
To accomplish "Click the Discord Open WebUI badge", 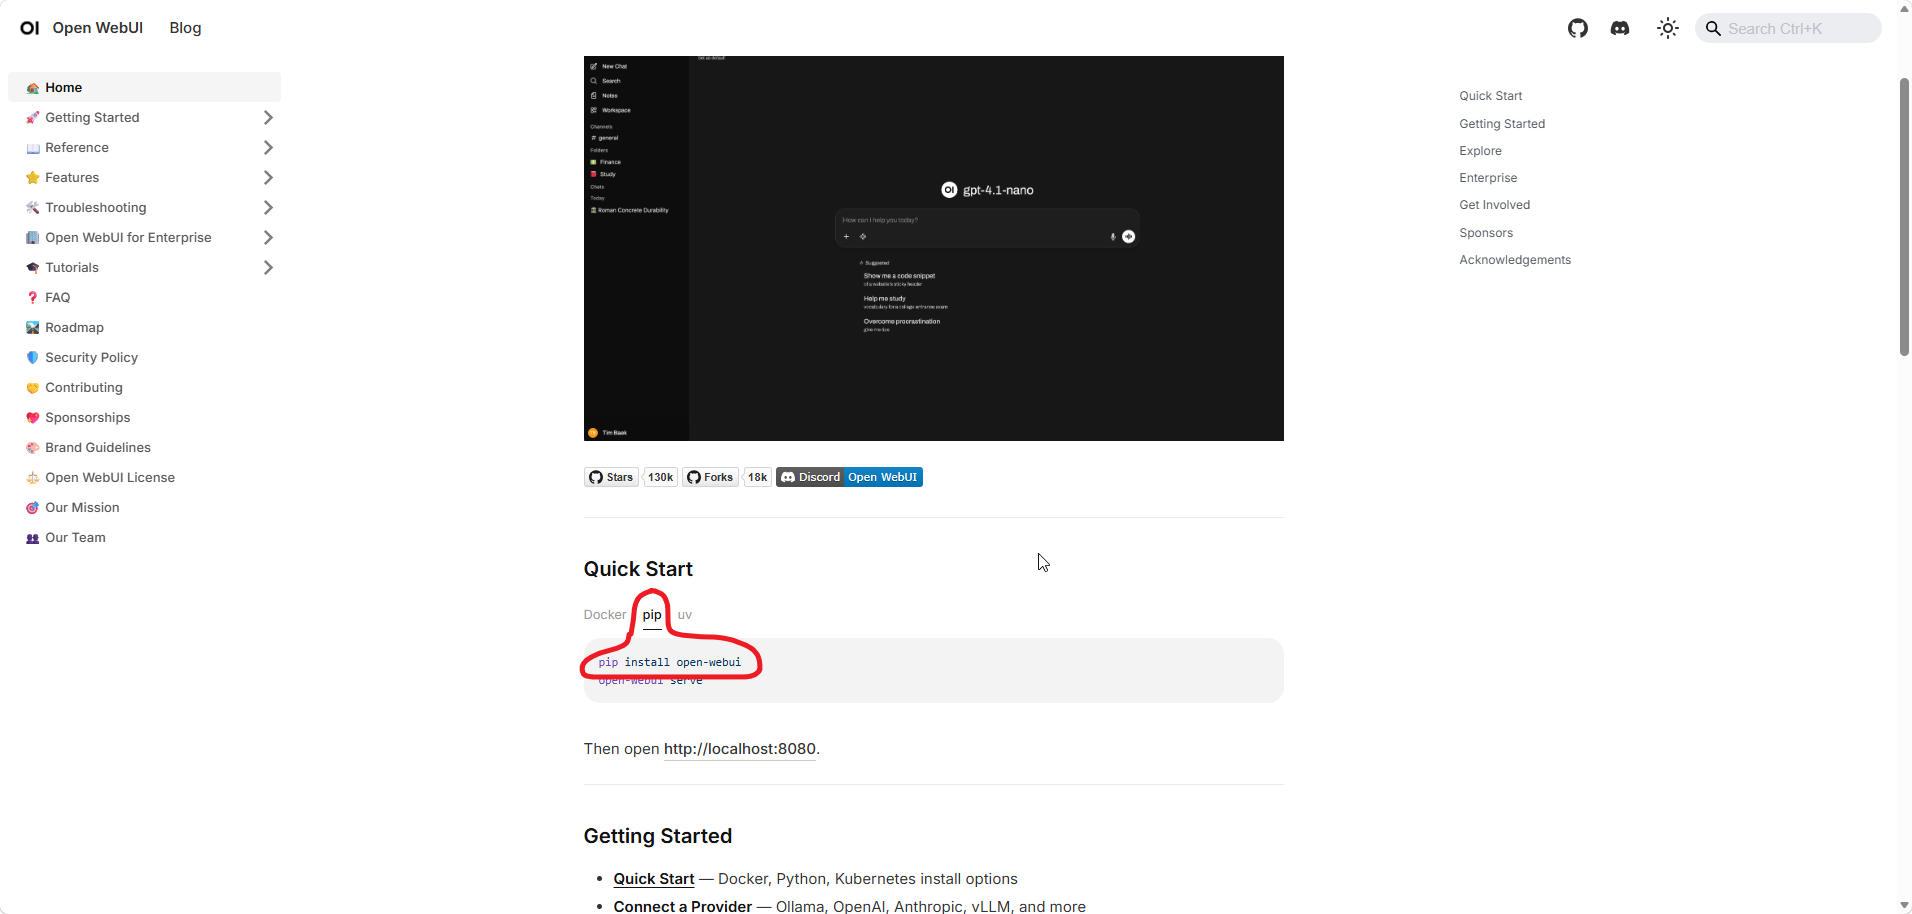I will pos(849,477).
